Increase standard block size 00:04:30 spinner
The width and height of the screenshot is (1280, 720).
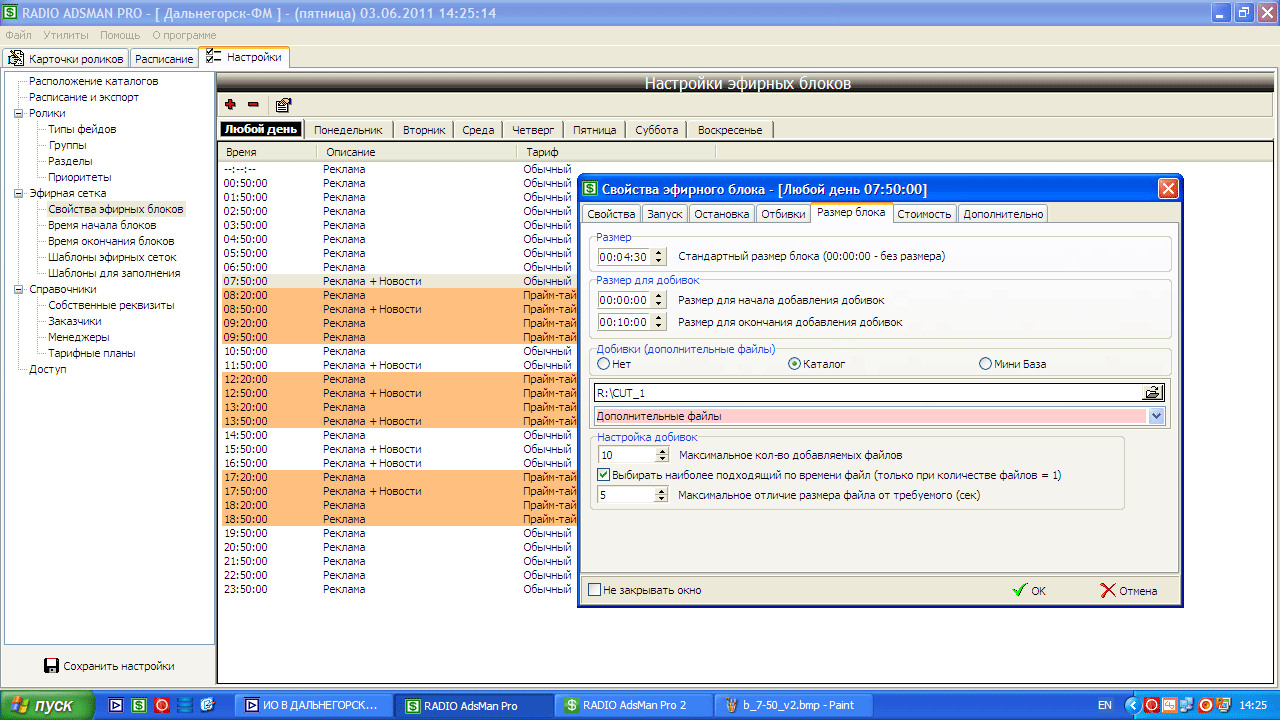(x=657, y=252)
